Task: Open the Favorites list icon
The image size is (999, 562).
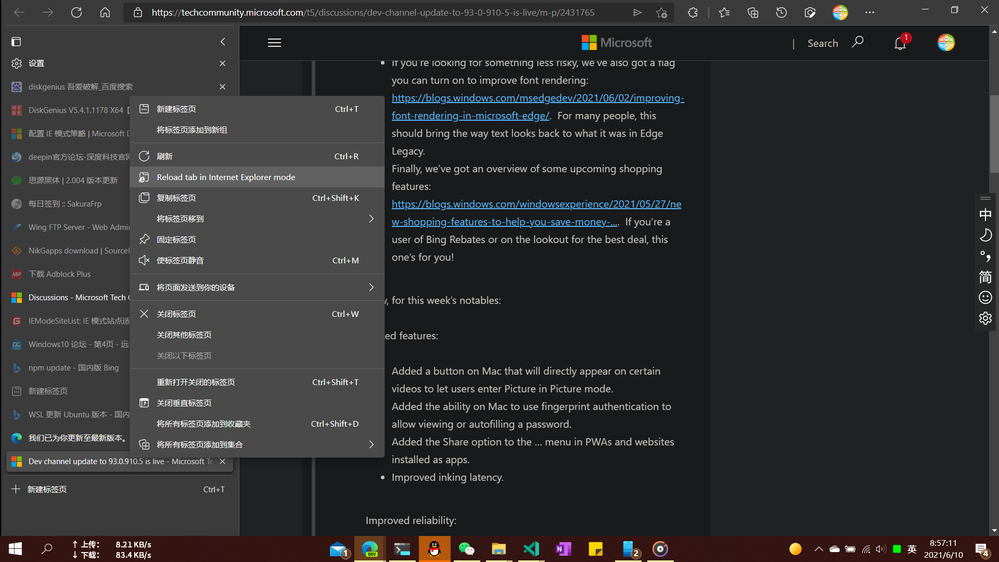Action: point(724,12)
